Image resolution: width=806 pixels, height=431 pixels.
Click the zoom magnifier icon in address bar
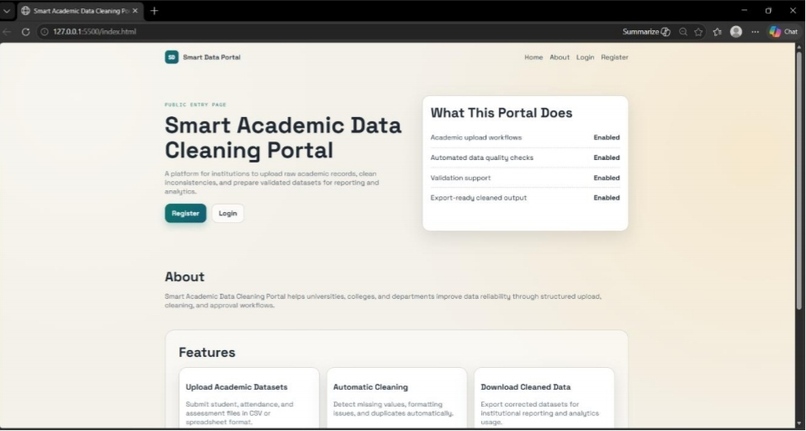[x=683, y=32]
